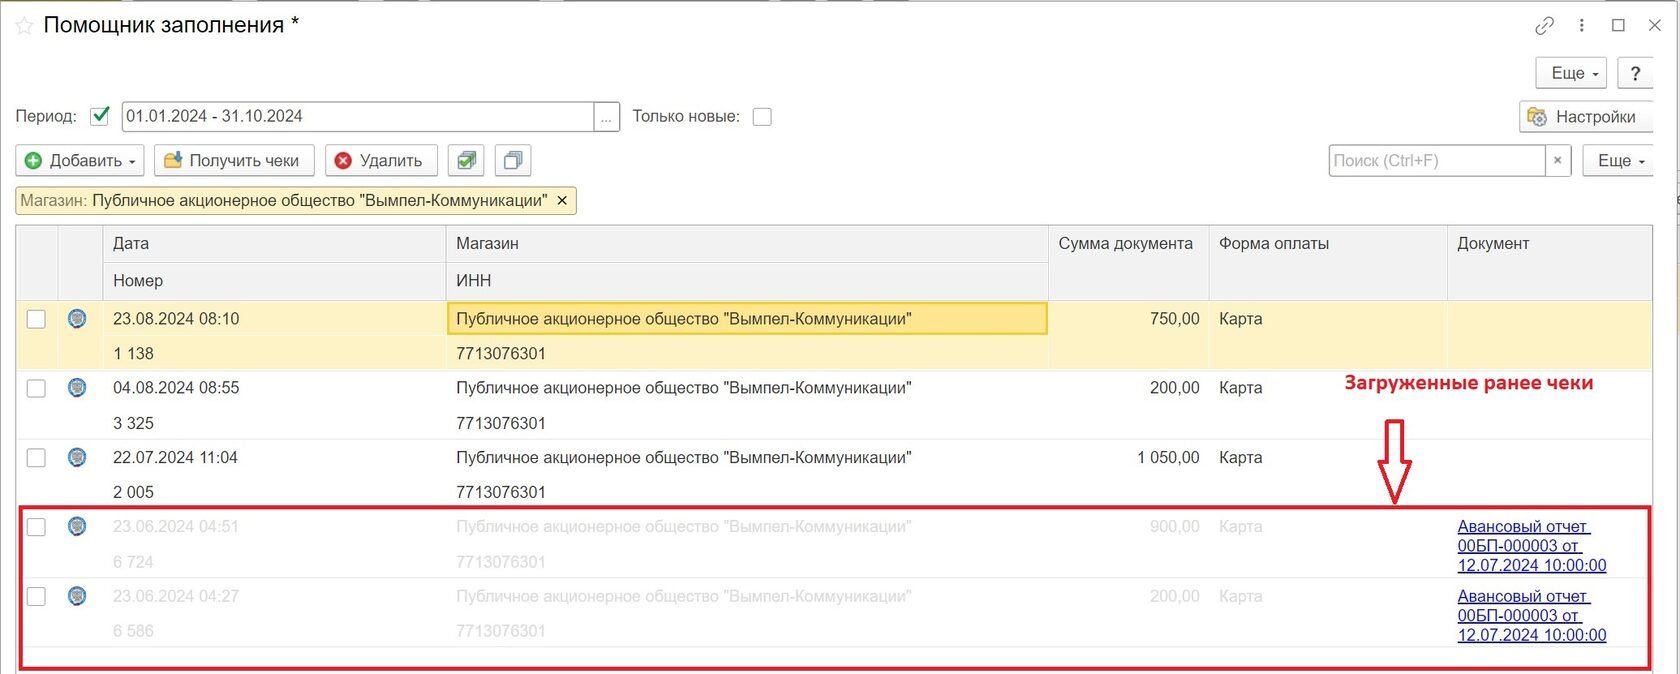
Task: Click the Получить чеки button
Action: click(233, 161)
